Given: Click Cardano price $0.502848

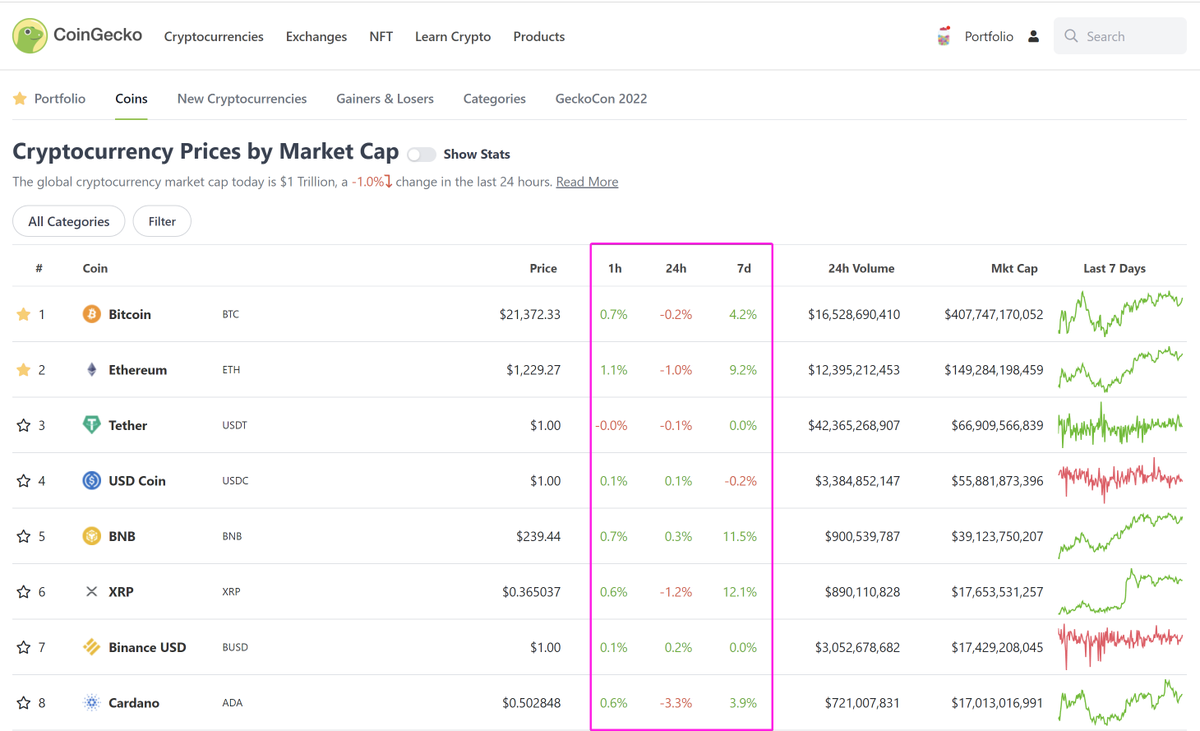Looking at the screenshot, I should point(531,703).
